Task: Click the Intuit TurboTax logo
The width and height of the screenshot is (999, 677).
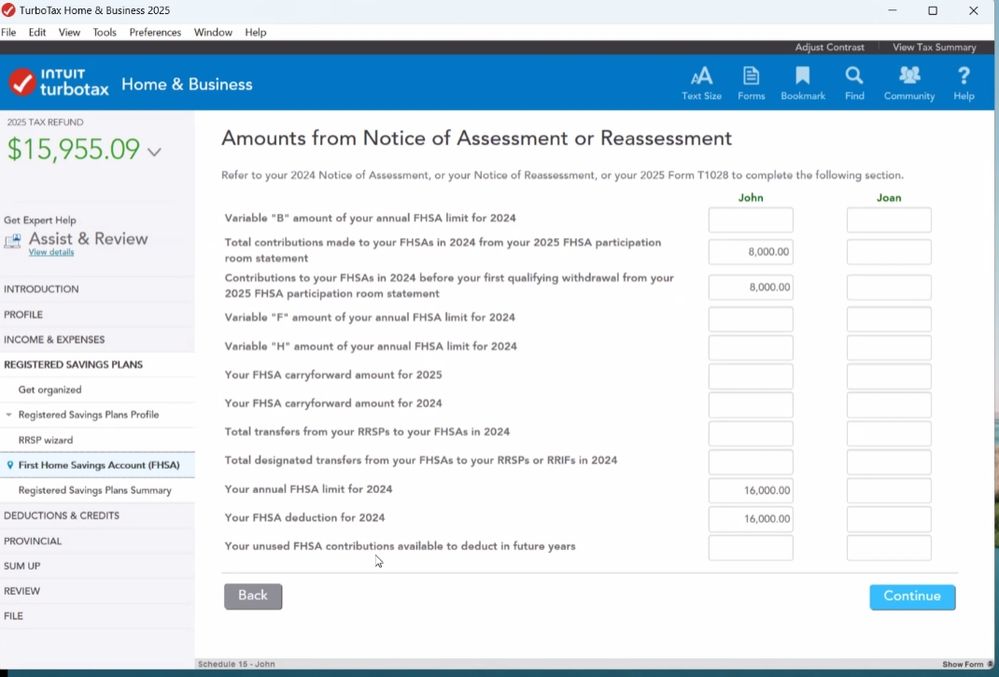Action: pyautogui.click(x=58, y=84)
